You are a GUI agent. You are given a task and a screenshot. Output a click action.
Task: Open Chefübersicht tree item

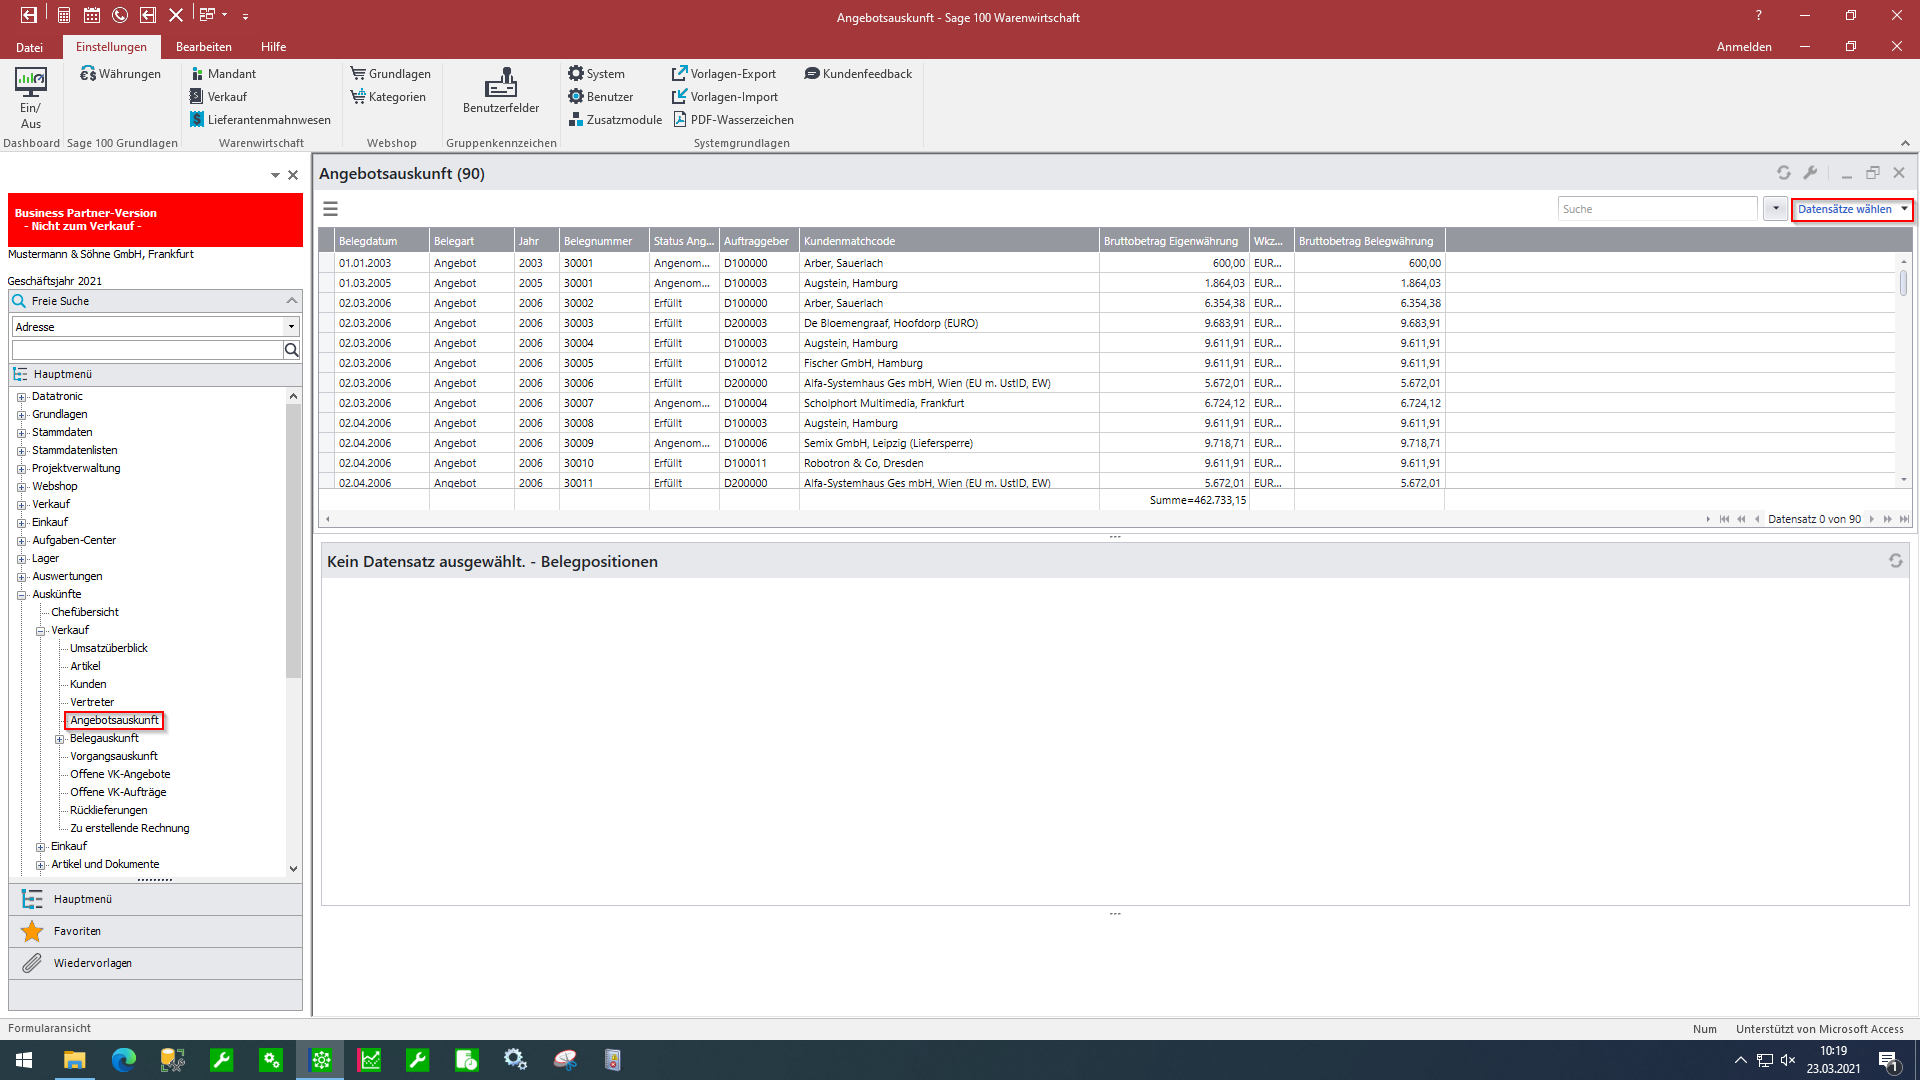click(85, 612)
